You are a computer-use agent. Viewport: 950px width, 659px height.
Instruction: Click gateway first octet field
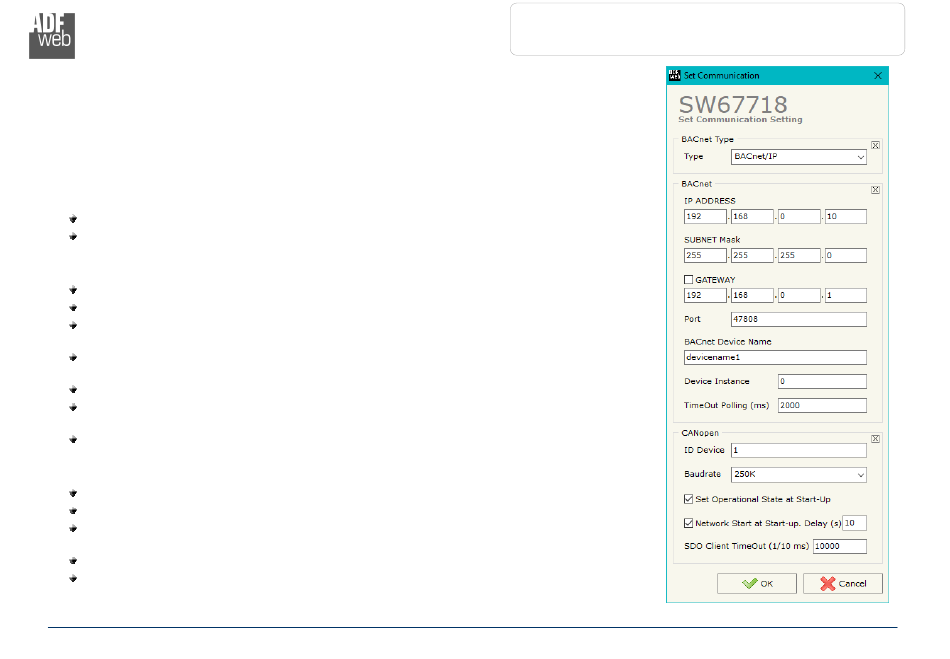click(x=705, y=296)
